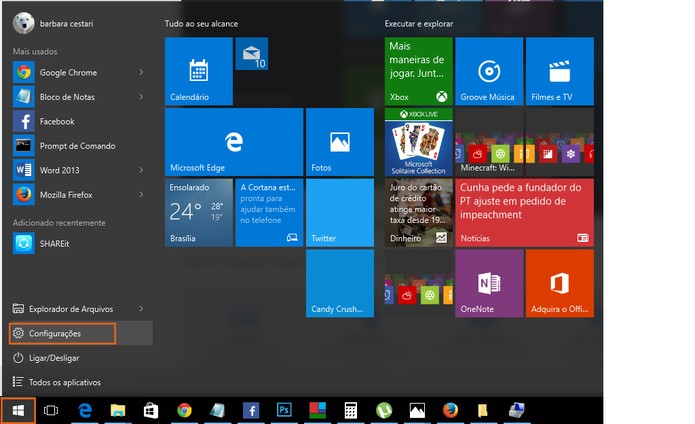Open the Adquira o Office tile
Screen dimensions: 695x424
pos(559,283)
